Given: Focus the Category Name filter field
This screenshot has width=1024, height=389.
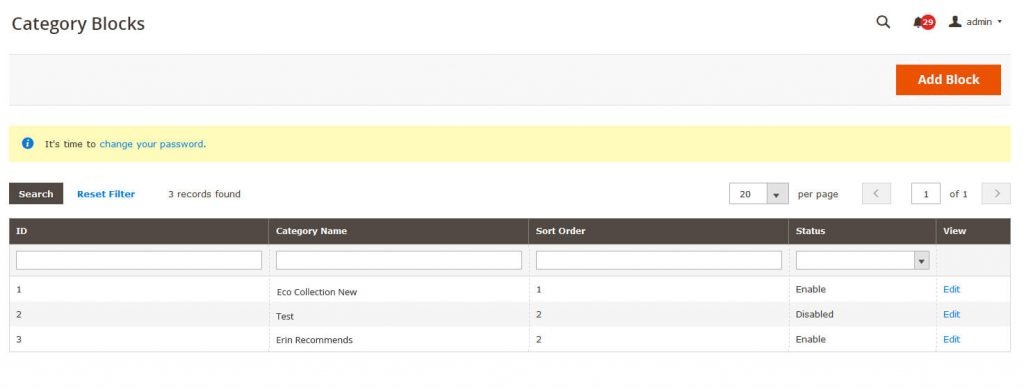Looking at the screenshot, I should coord(399,260).
